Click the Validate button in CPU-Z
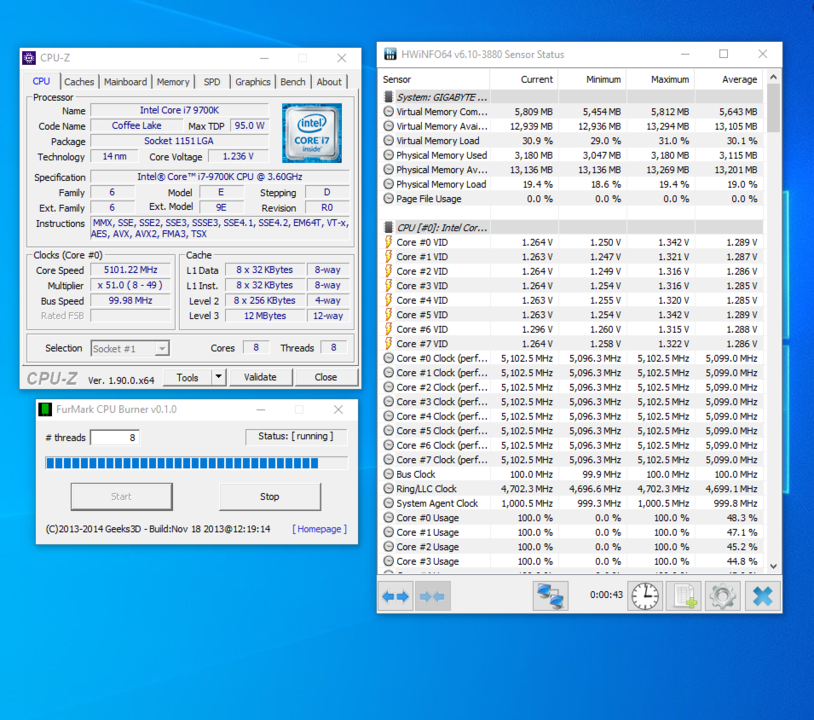This screenshot has height=720, width=814. click(260, 377)
